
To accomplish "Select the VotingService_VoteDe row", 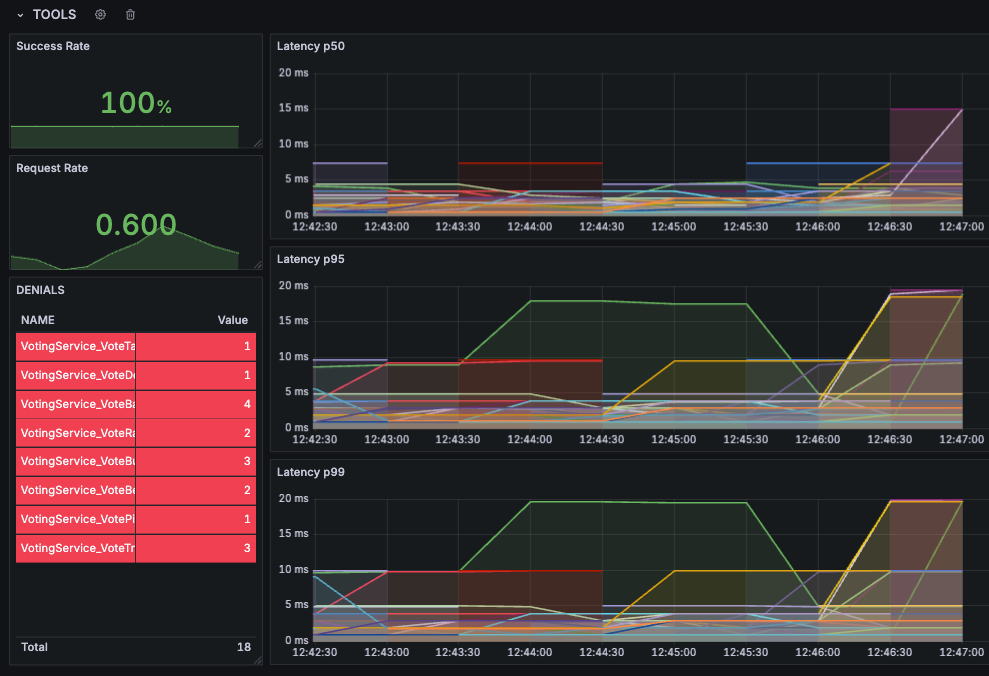I will [136, 375].
